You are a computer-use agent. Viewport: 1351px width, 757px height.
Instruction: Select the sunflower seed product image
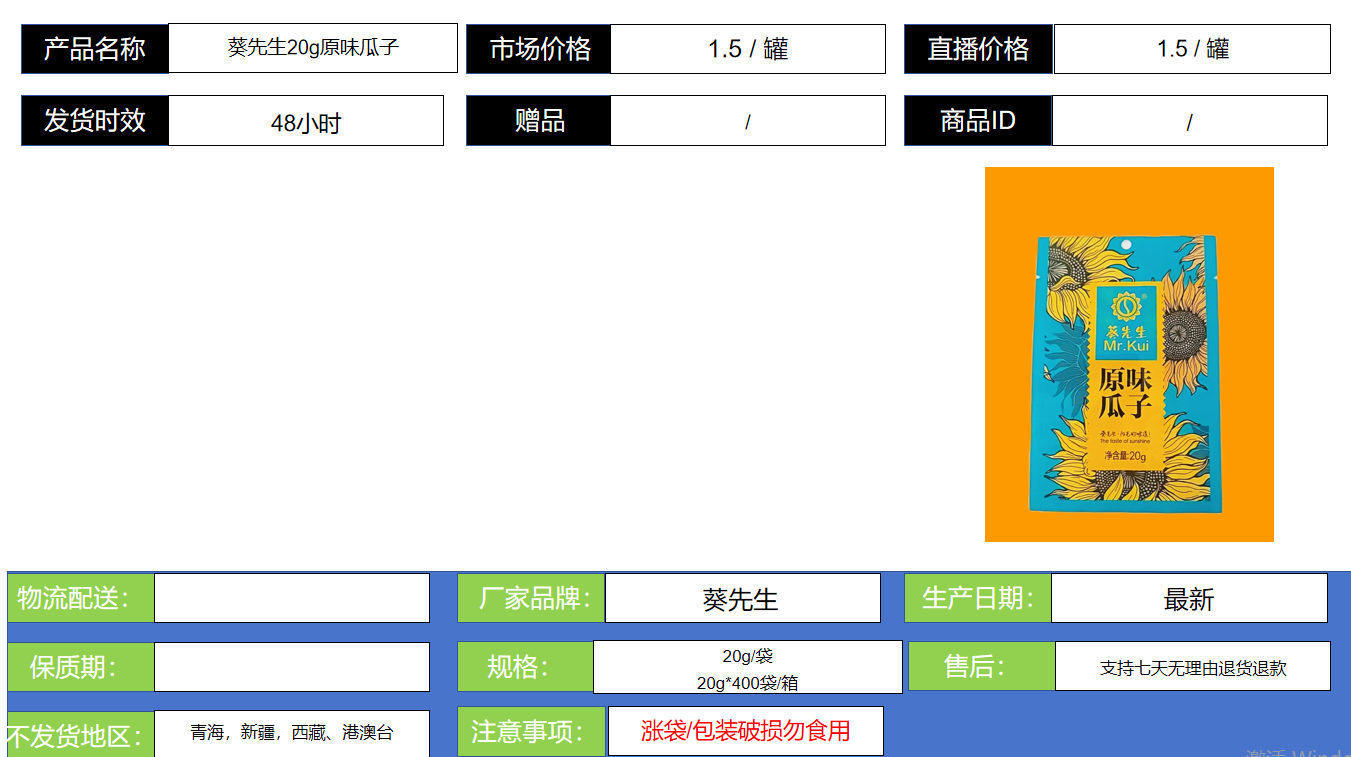pos(1128,354)
